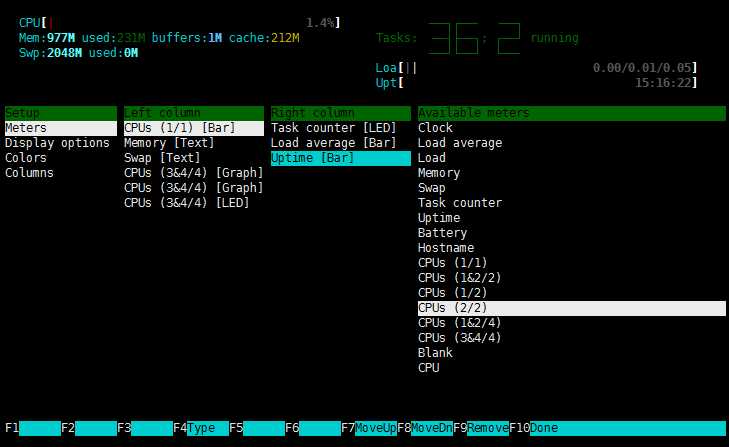Choose CPUs (1&2/4) from Available meters
Viewport: 729px width, 447px height.
point(459,323)
